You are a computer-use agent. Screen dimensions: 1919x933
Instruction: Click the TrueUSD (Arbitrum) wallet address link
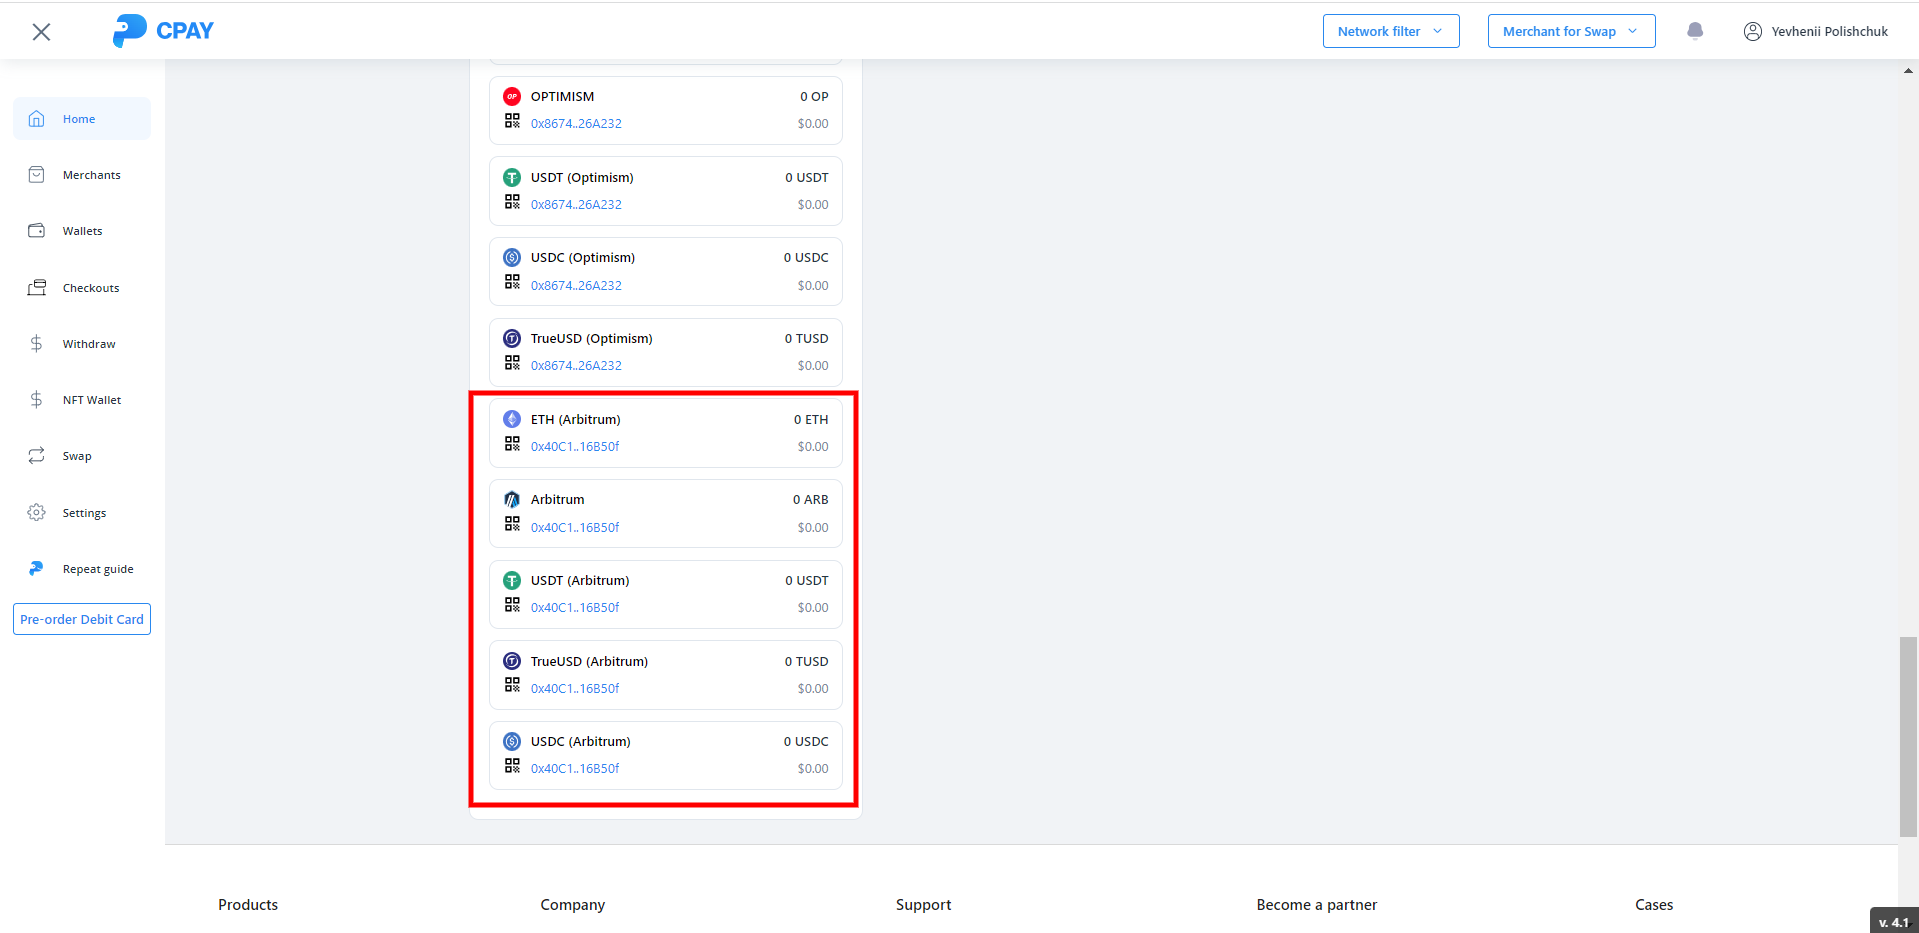coord(575,689)
